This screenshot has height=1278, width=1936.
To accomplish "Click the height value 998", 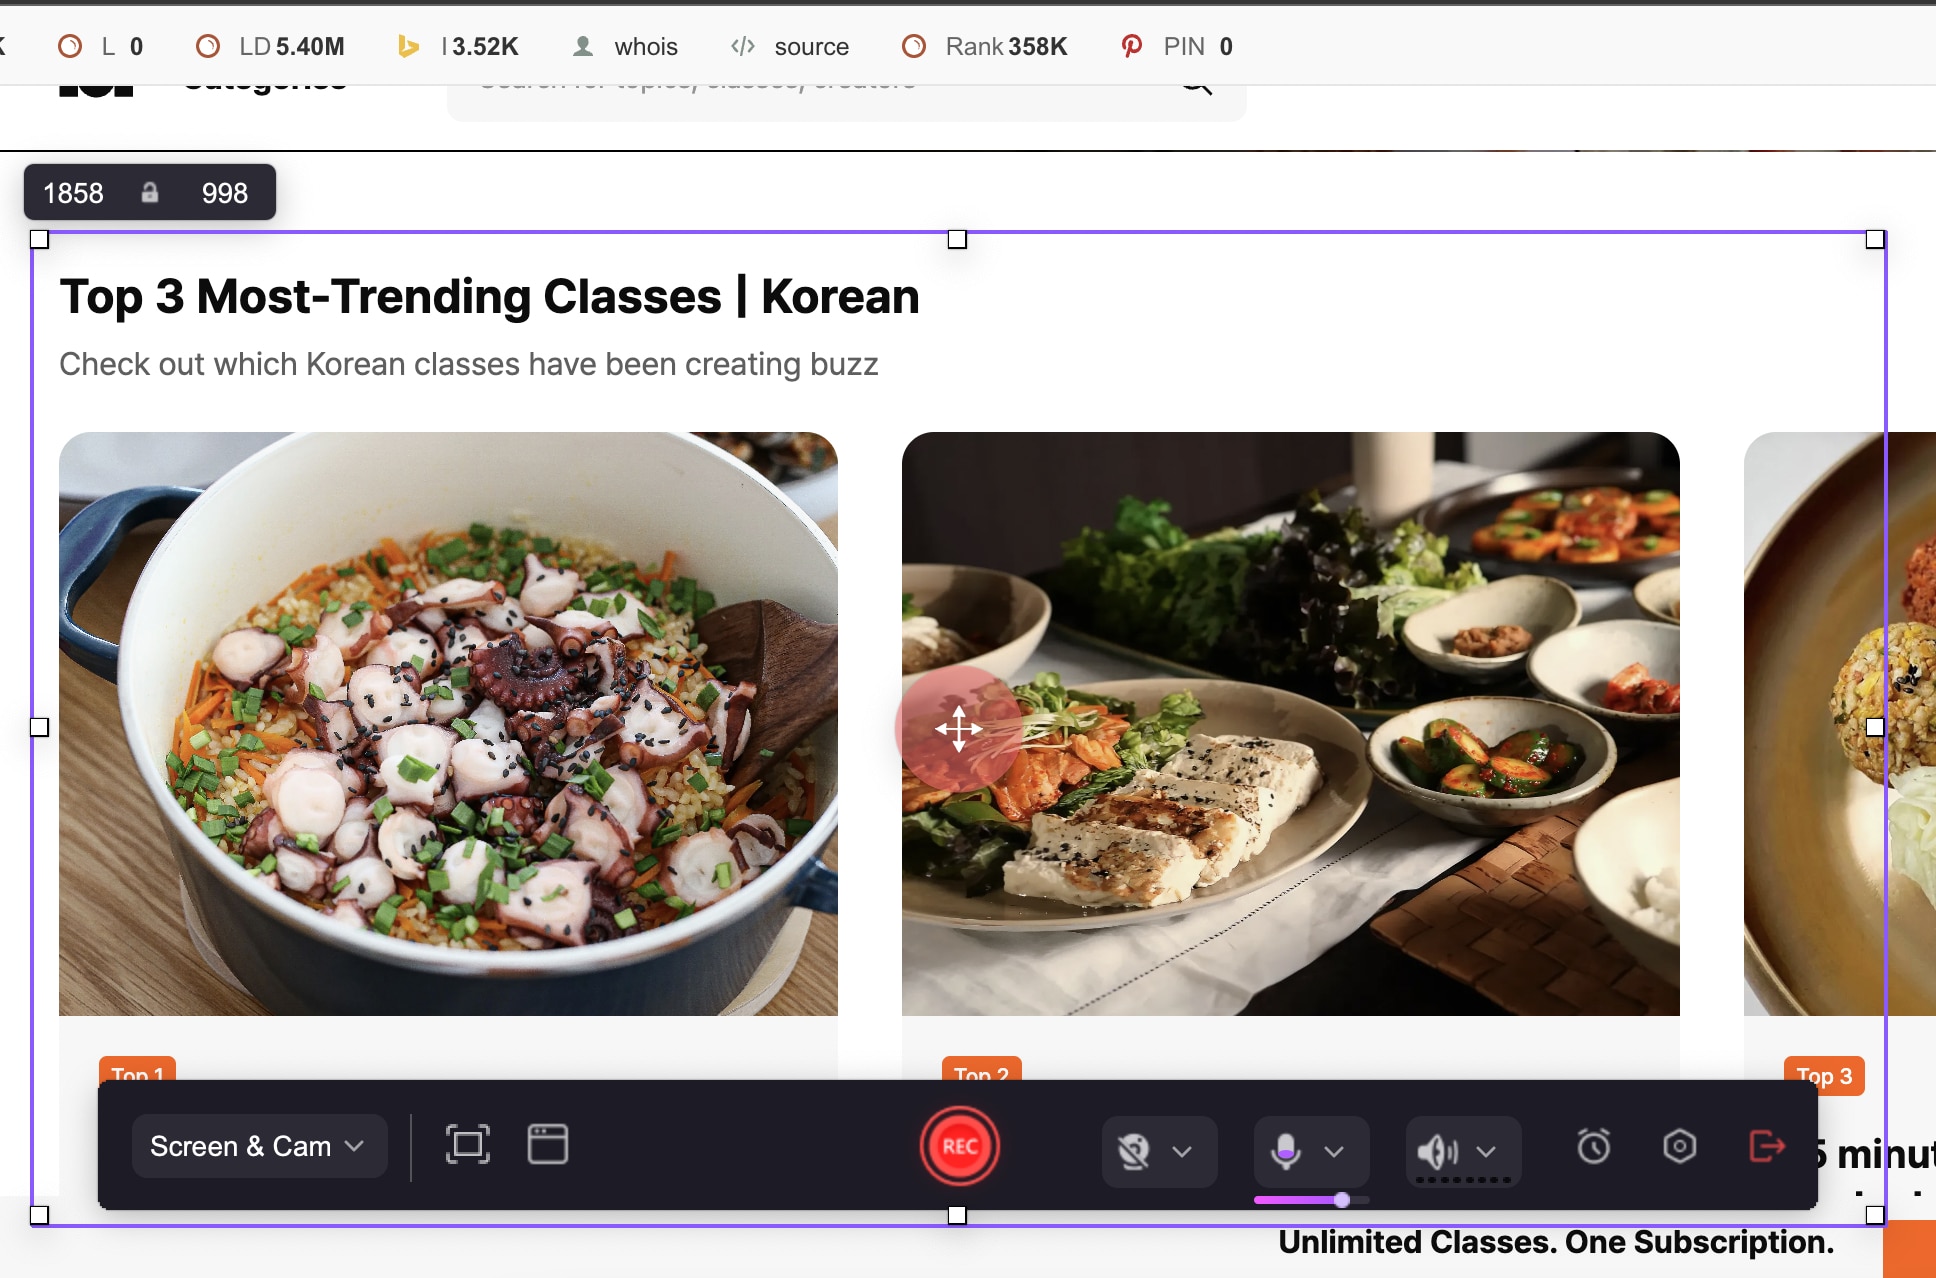I will pyautogui.click(x=225, y=193).
